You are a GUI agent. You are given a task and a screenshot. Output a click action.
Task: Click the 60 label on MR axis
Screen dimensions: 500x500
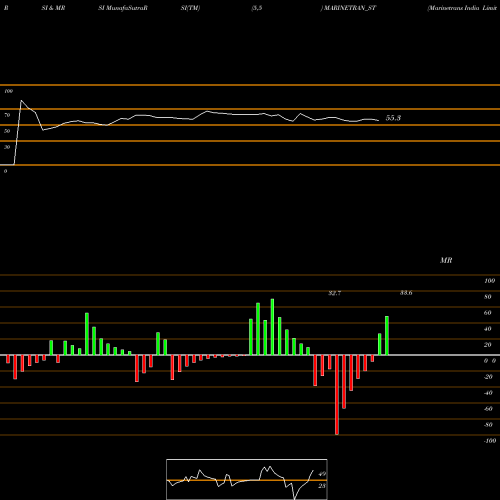(488, 313)
